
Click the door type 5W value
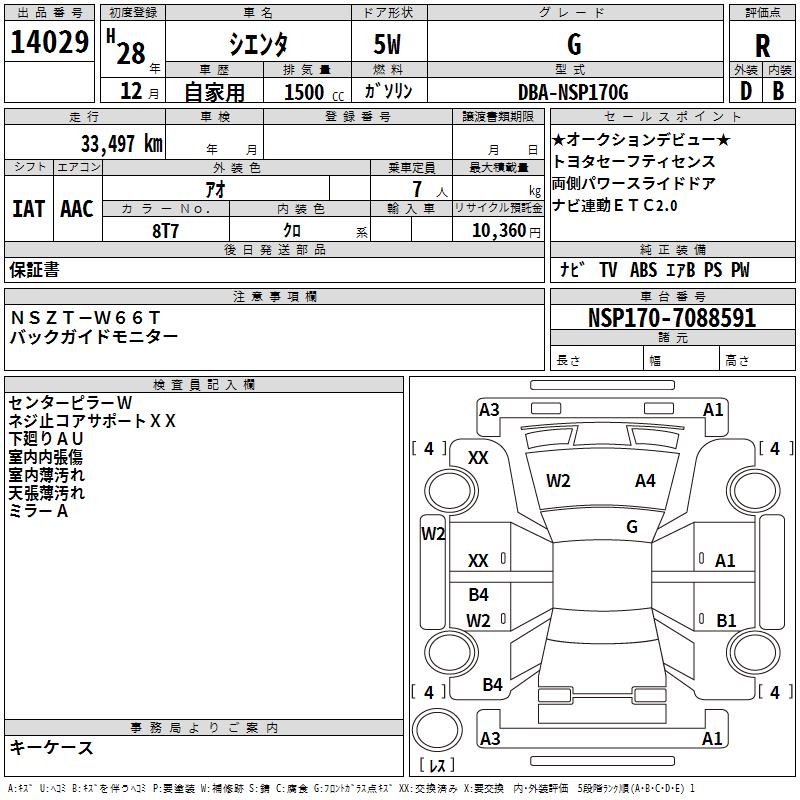[387, 44]
